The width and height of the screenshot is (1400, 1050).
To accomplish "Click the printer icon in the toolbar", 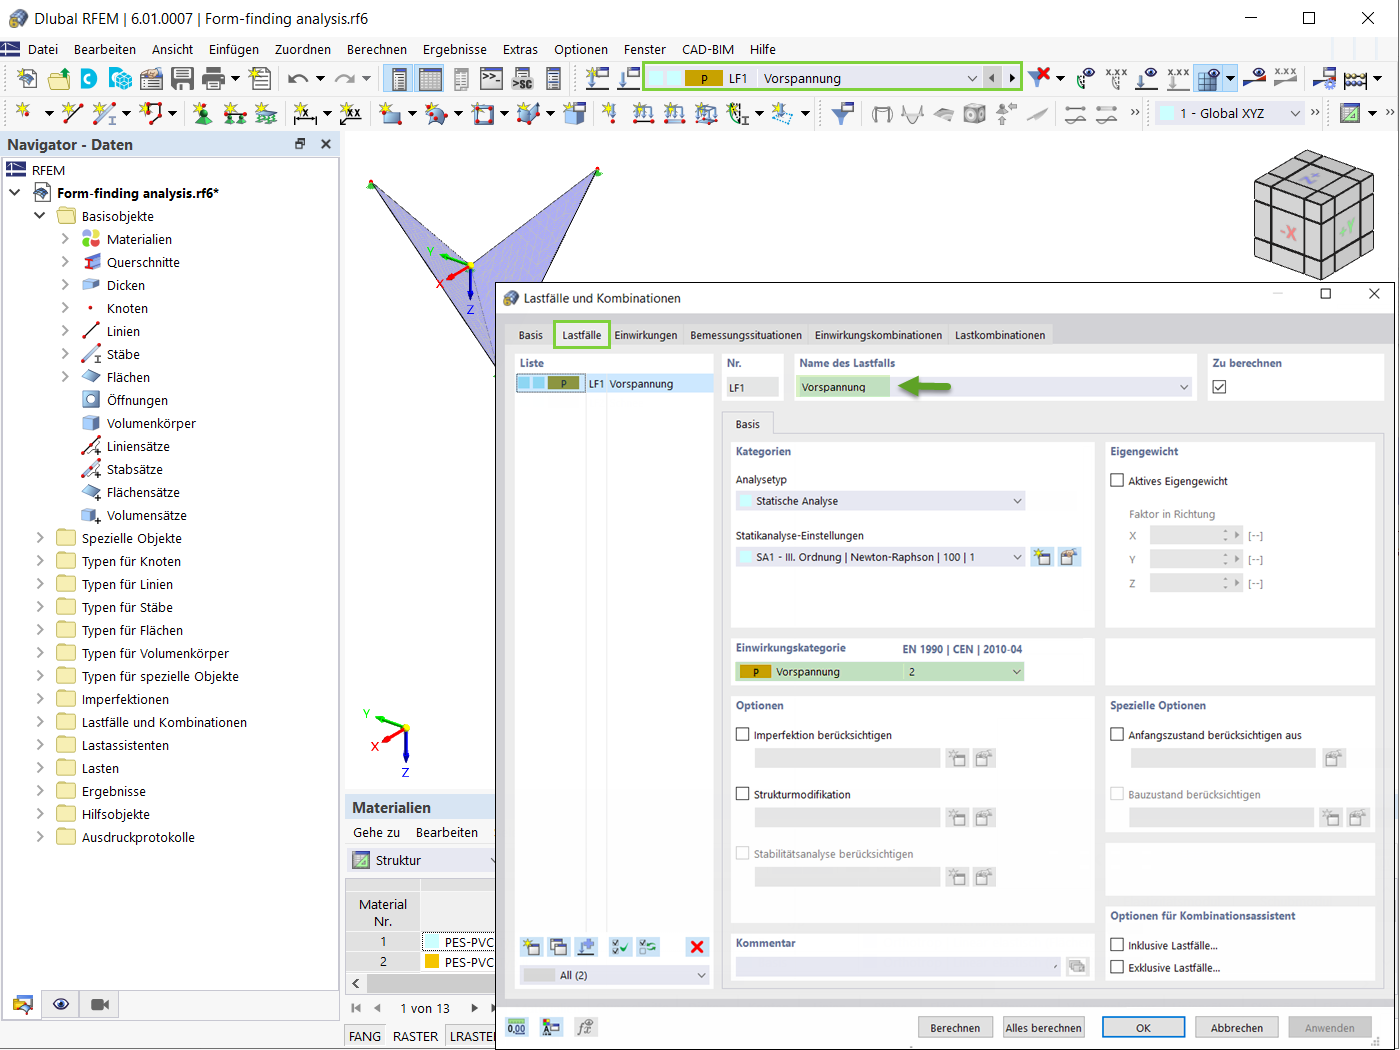I will click(x=213, y=78).
